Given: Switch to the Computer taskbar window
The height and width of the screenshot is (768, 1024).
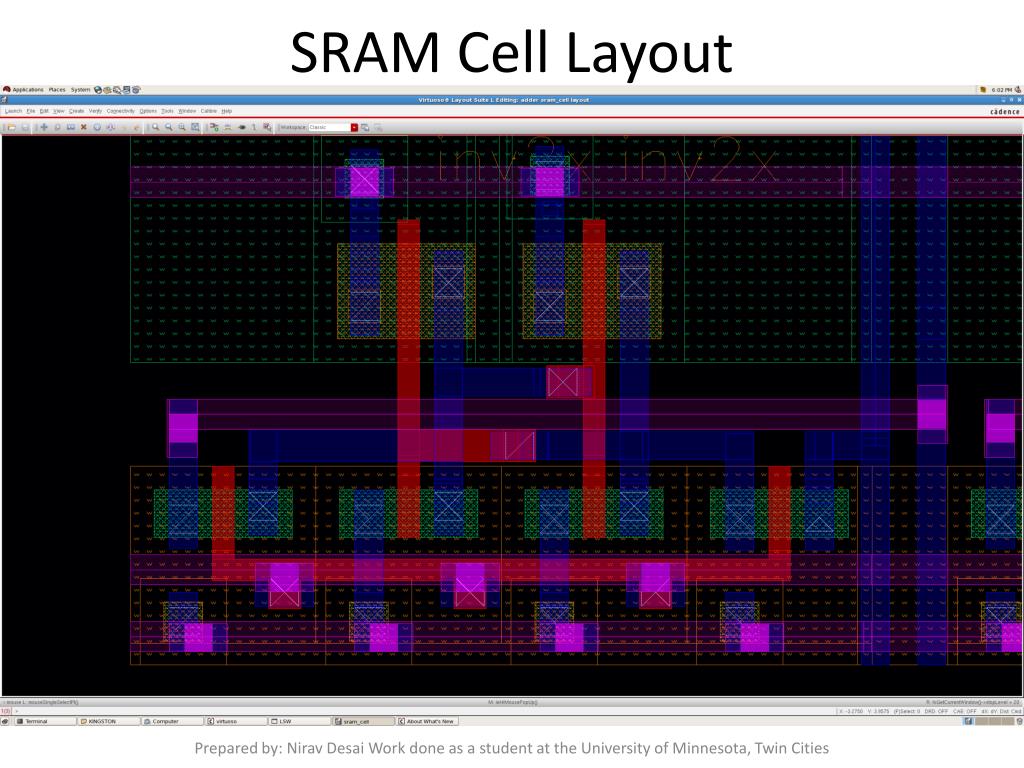Looking at the screenshot, I should tap(172, 721).
